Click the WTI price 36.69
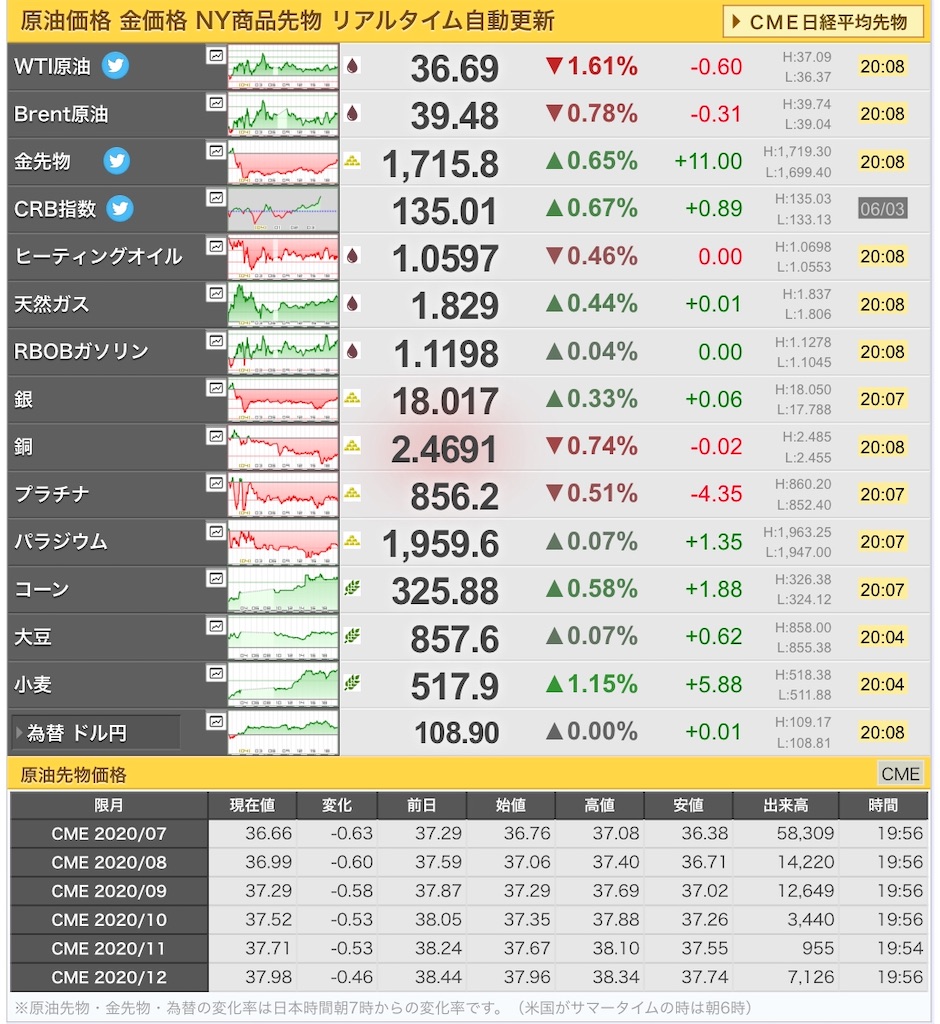Screen dimensions: 940x1024 [454, 68]
